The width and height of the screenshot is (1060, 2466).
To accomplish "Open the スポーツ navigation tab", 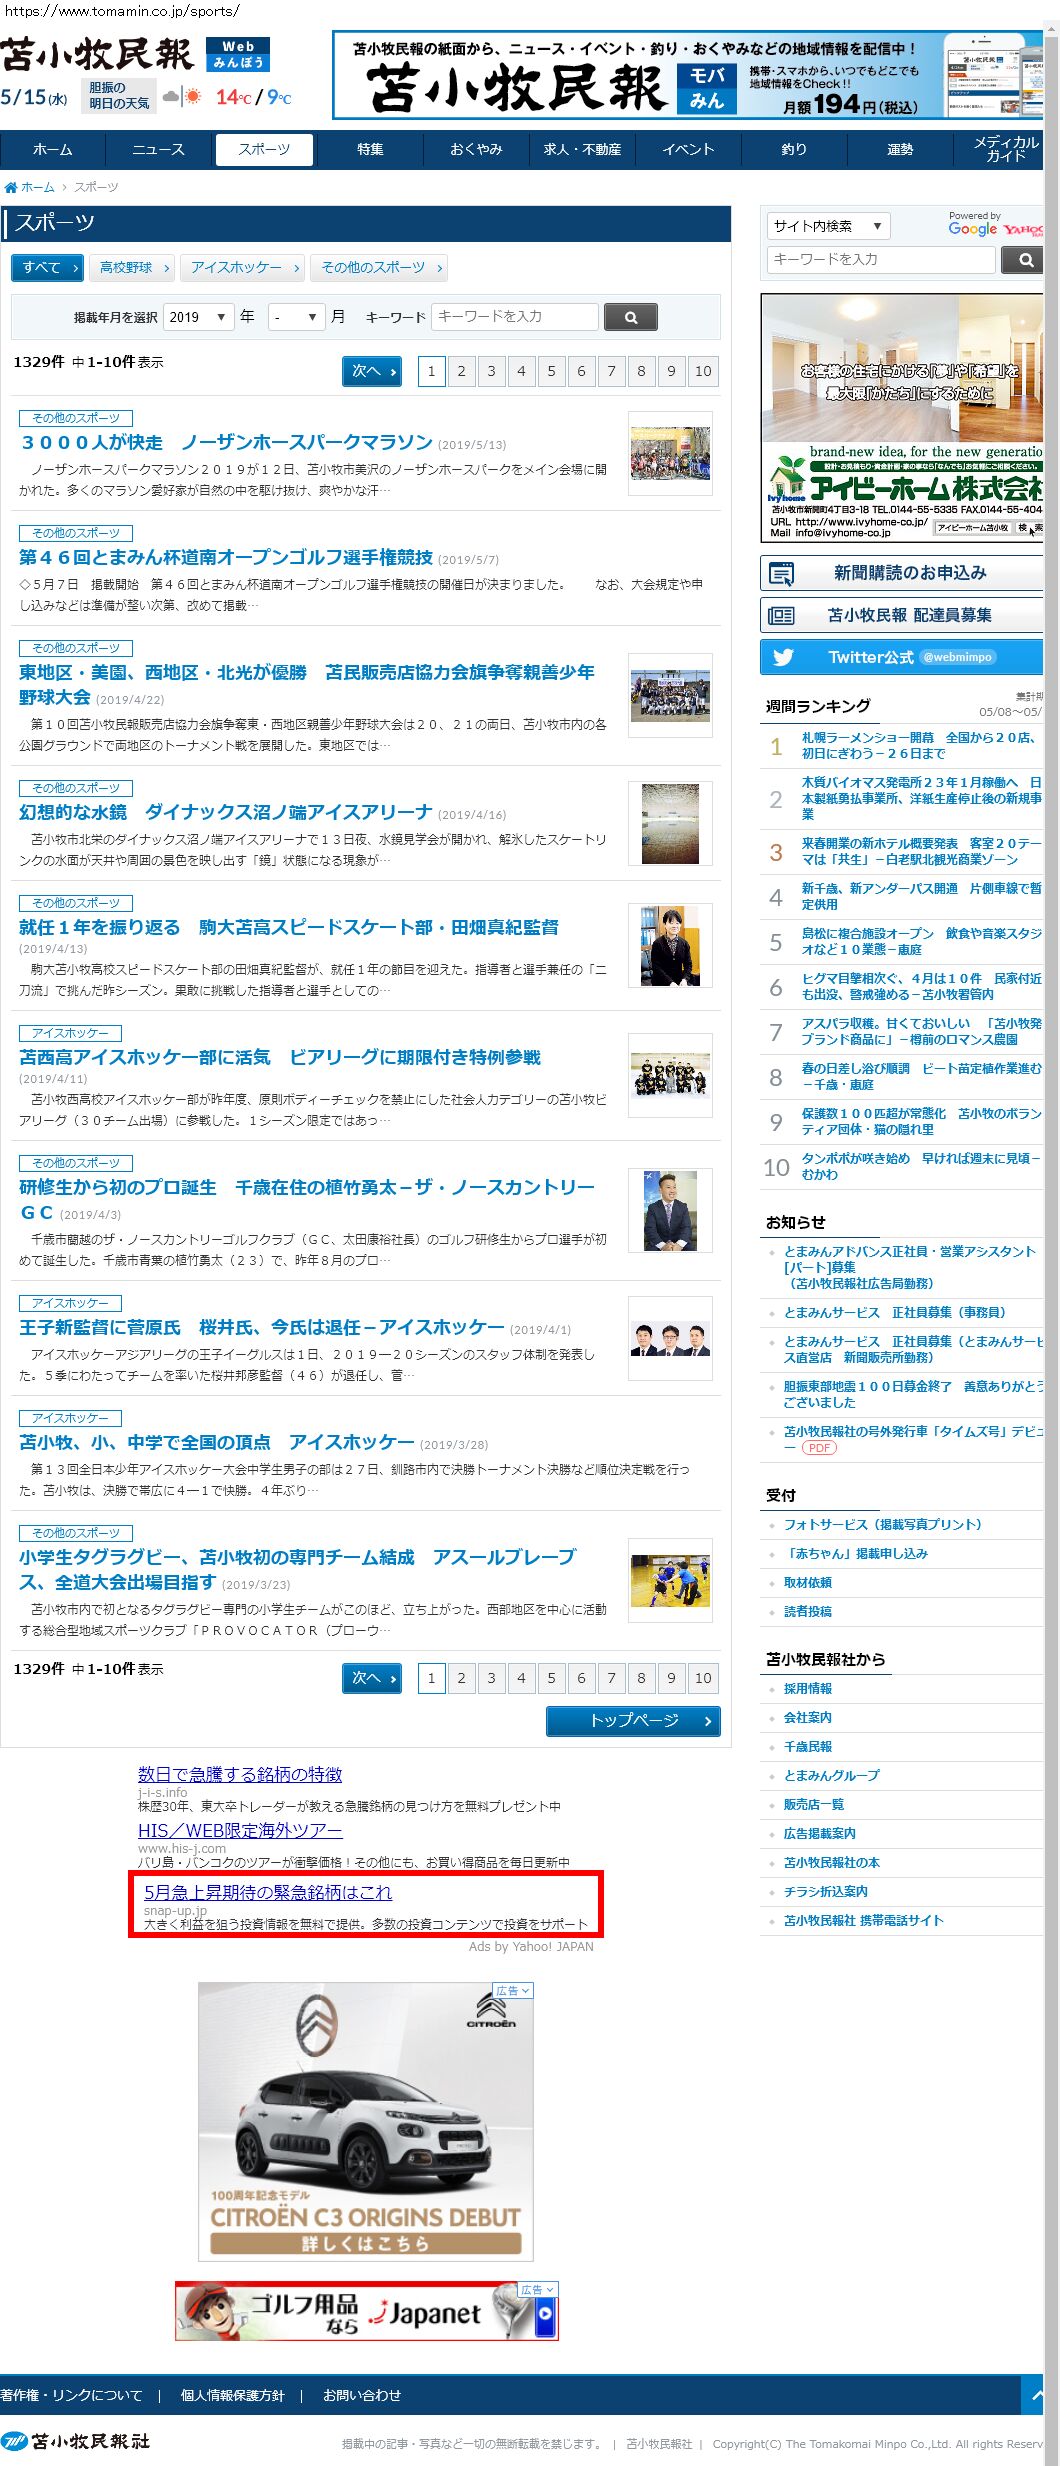I will click(x=264, y=150).
